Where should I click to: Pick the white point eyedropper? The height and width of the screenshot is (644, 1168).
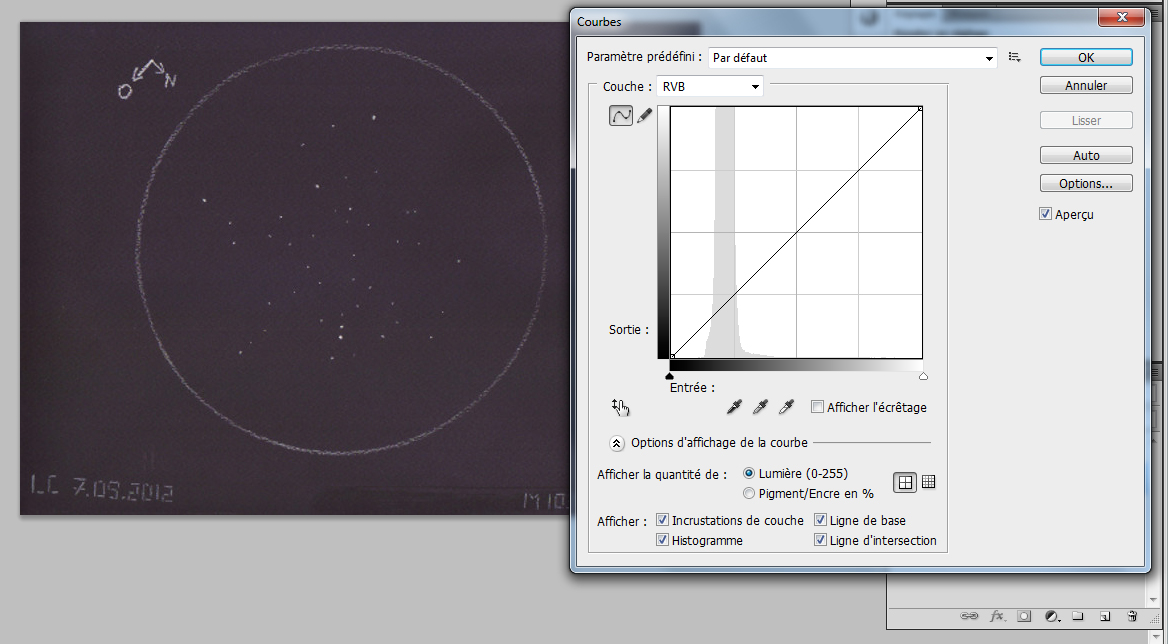(x=787, y=407)
